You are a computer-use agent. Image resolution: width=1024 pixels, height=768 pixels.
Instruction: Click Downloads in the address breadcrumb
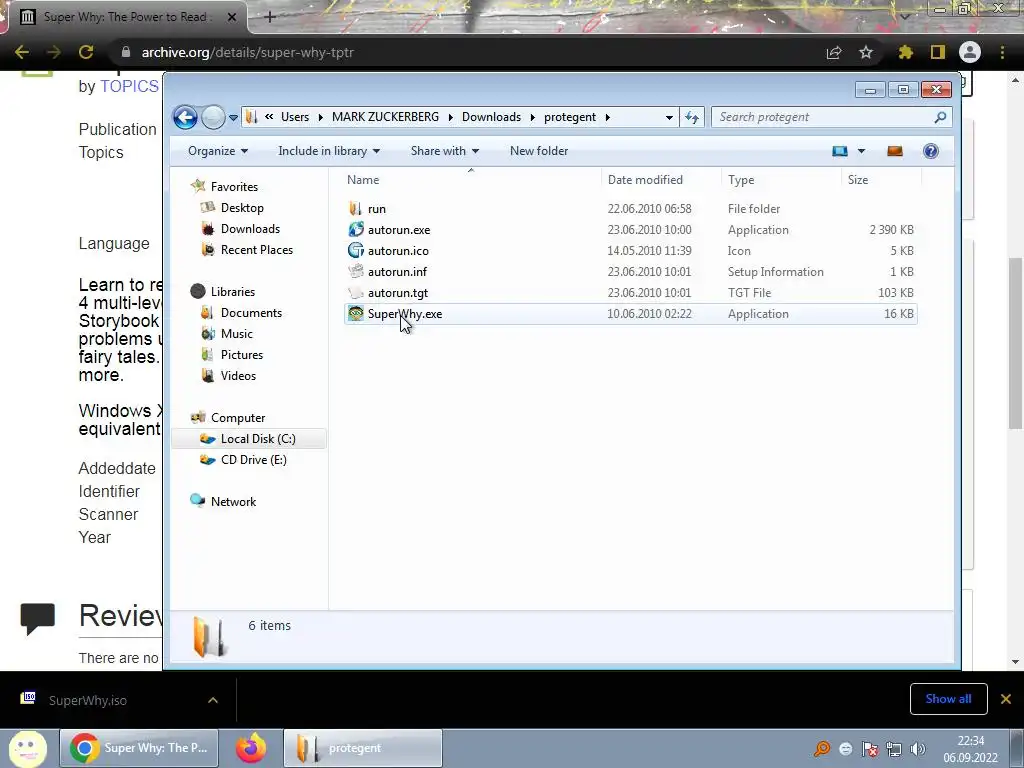point(491,117)
